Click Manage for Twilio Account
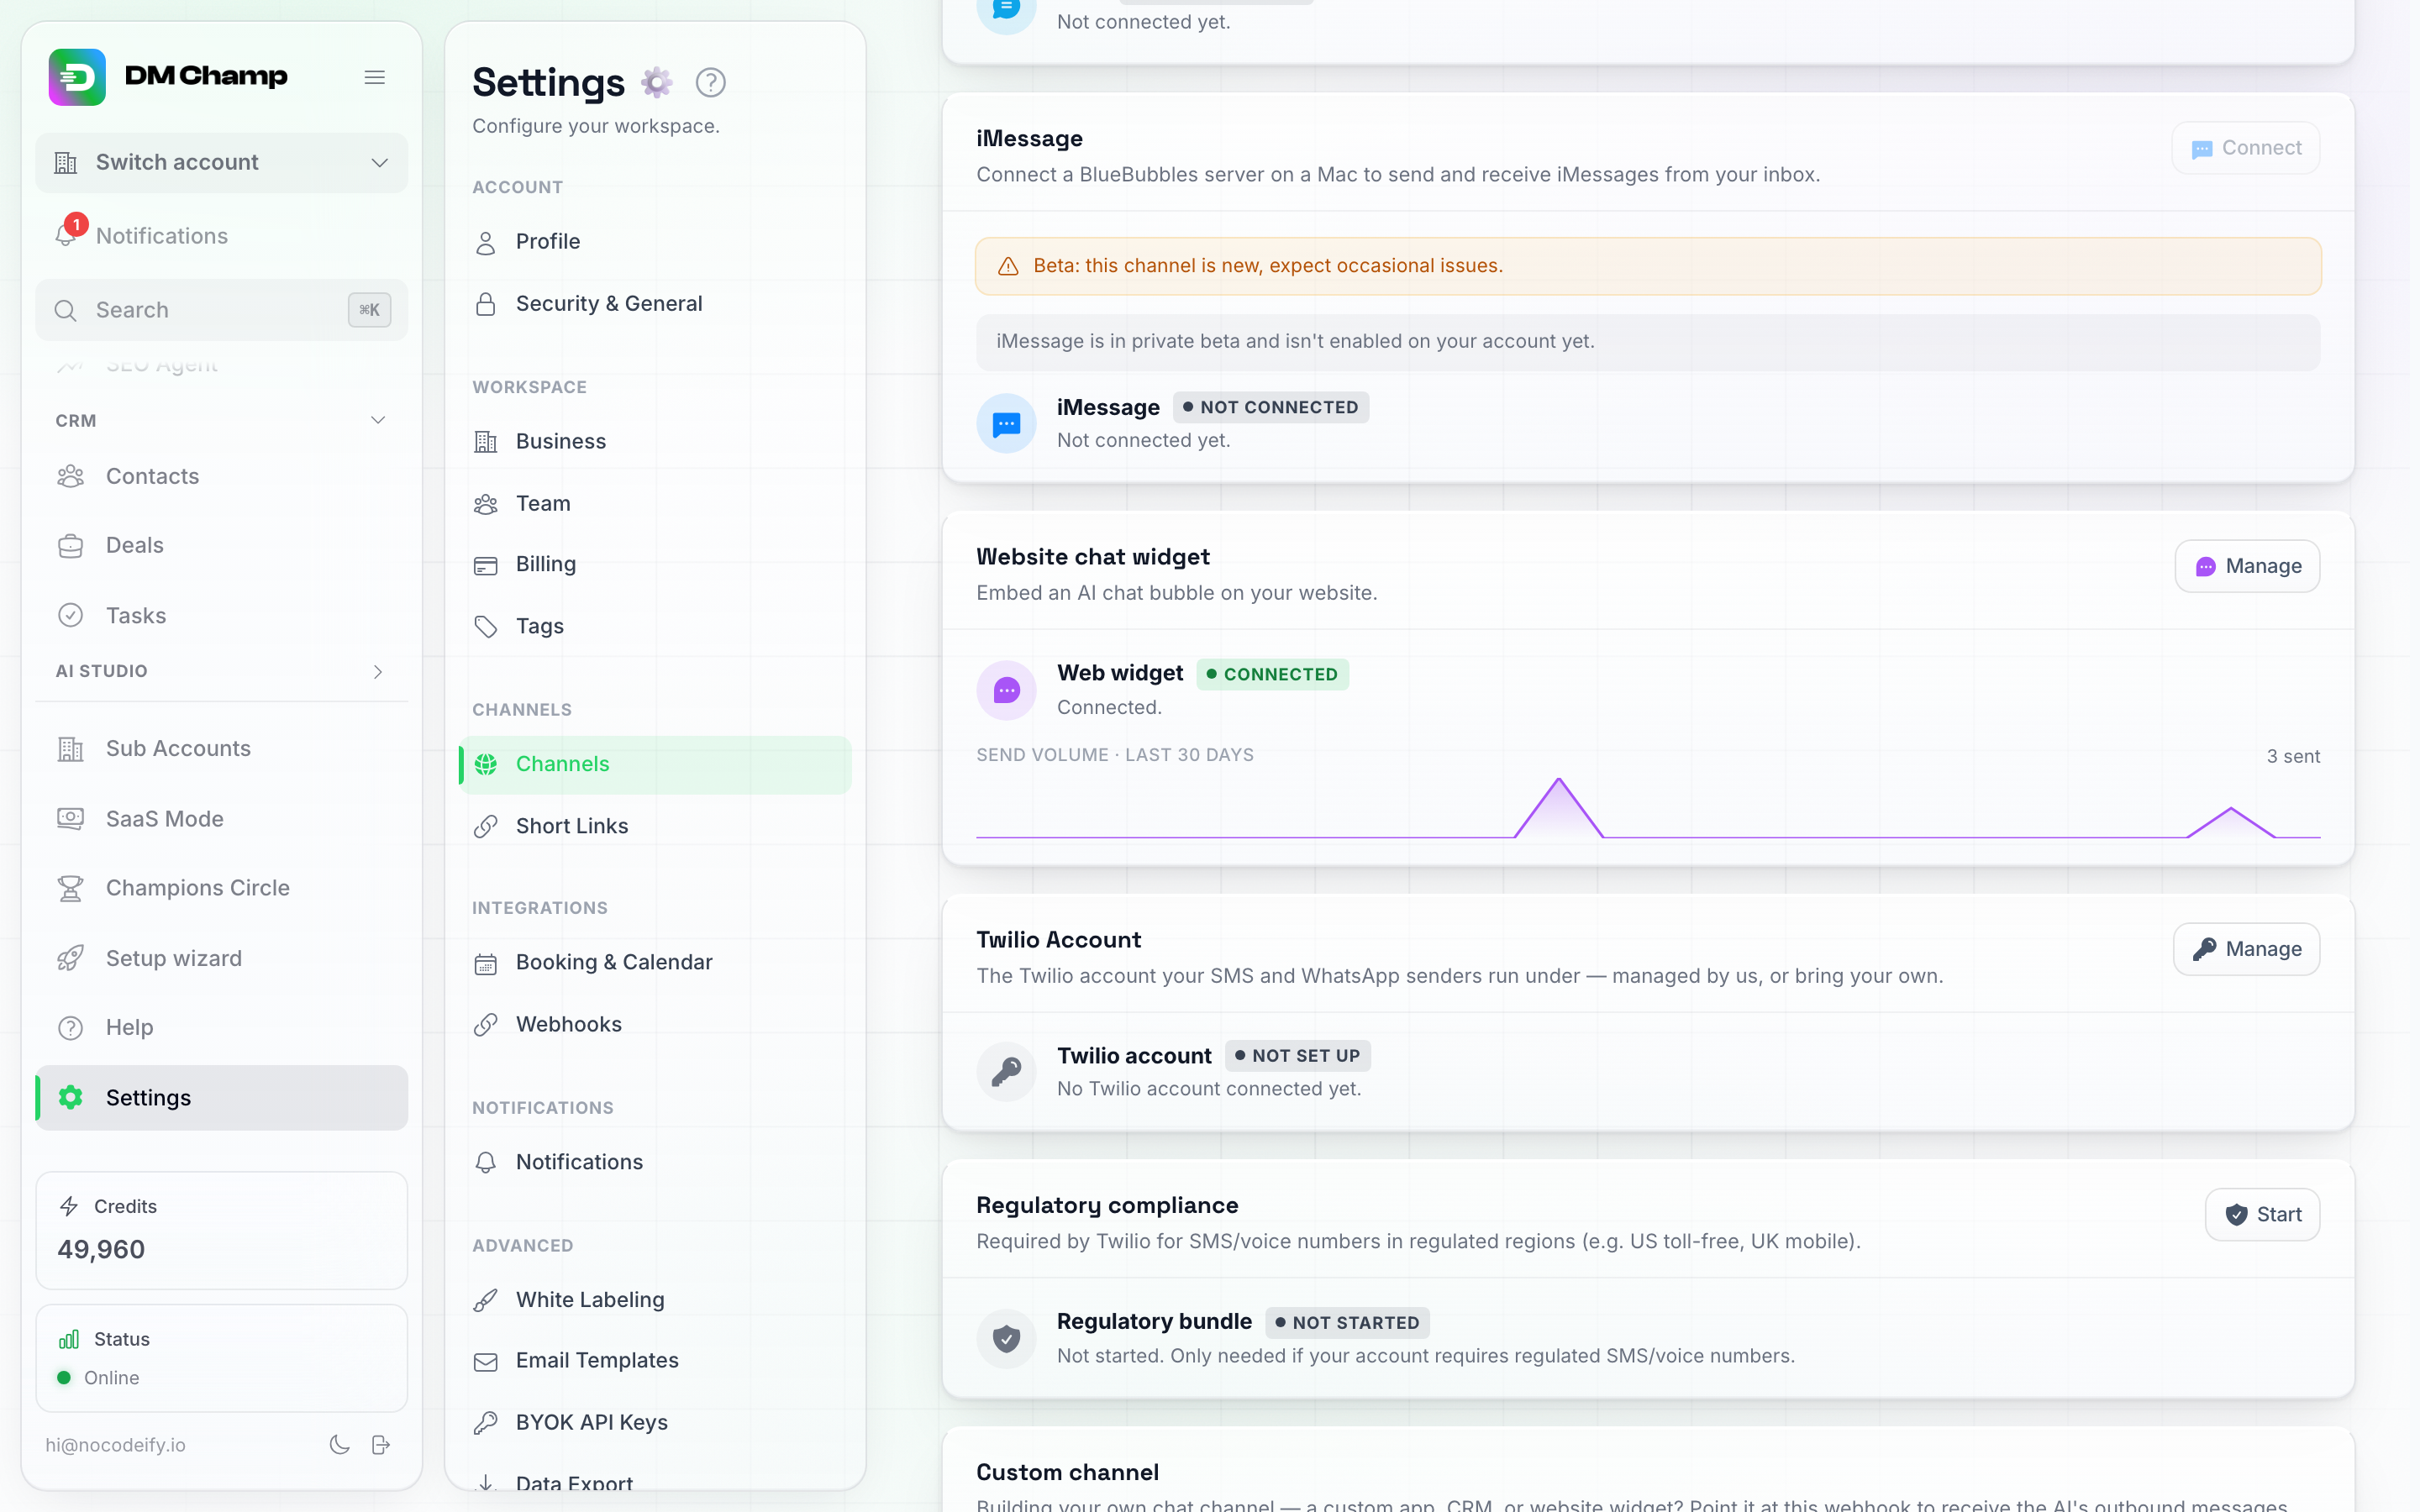The width and height of the screenshot is (2420, 1512). (2246, 949)
